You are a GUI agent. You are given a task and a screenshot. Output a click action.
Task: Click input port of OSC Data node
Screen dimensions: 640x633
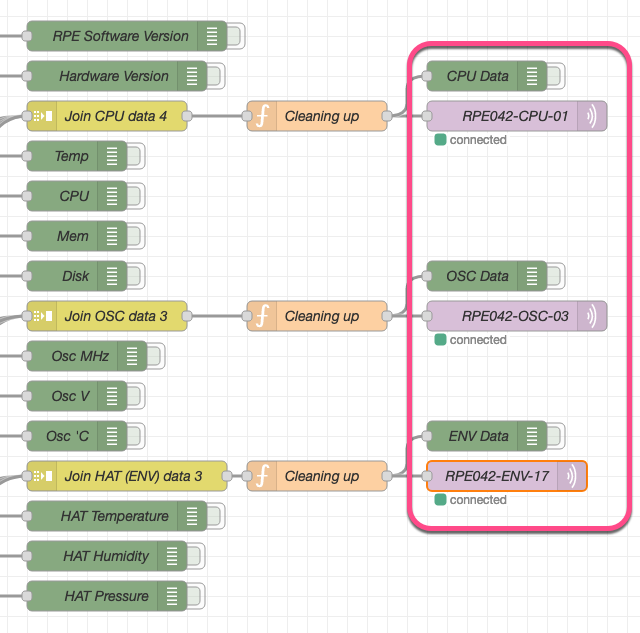coord(427,276)
